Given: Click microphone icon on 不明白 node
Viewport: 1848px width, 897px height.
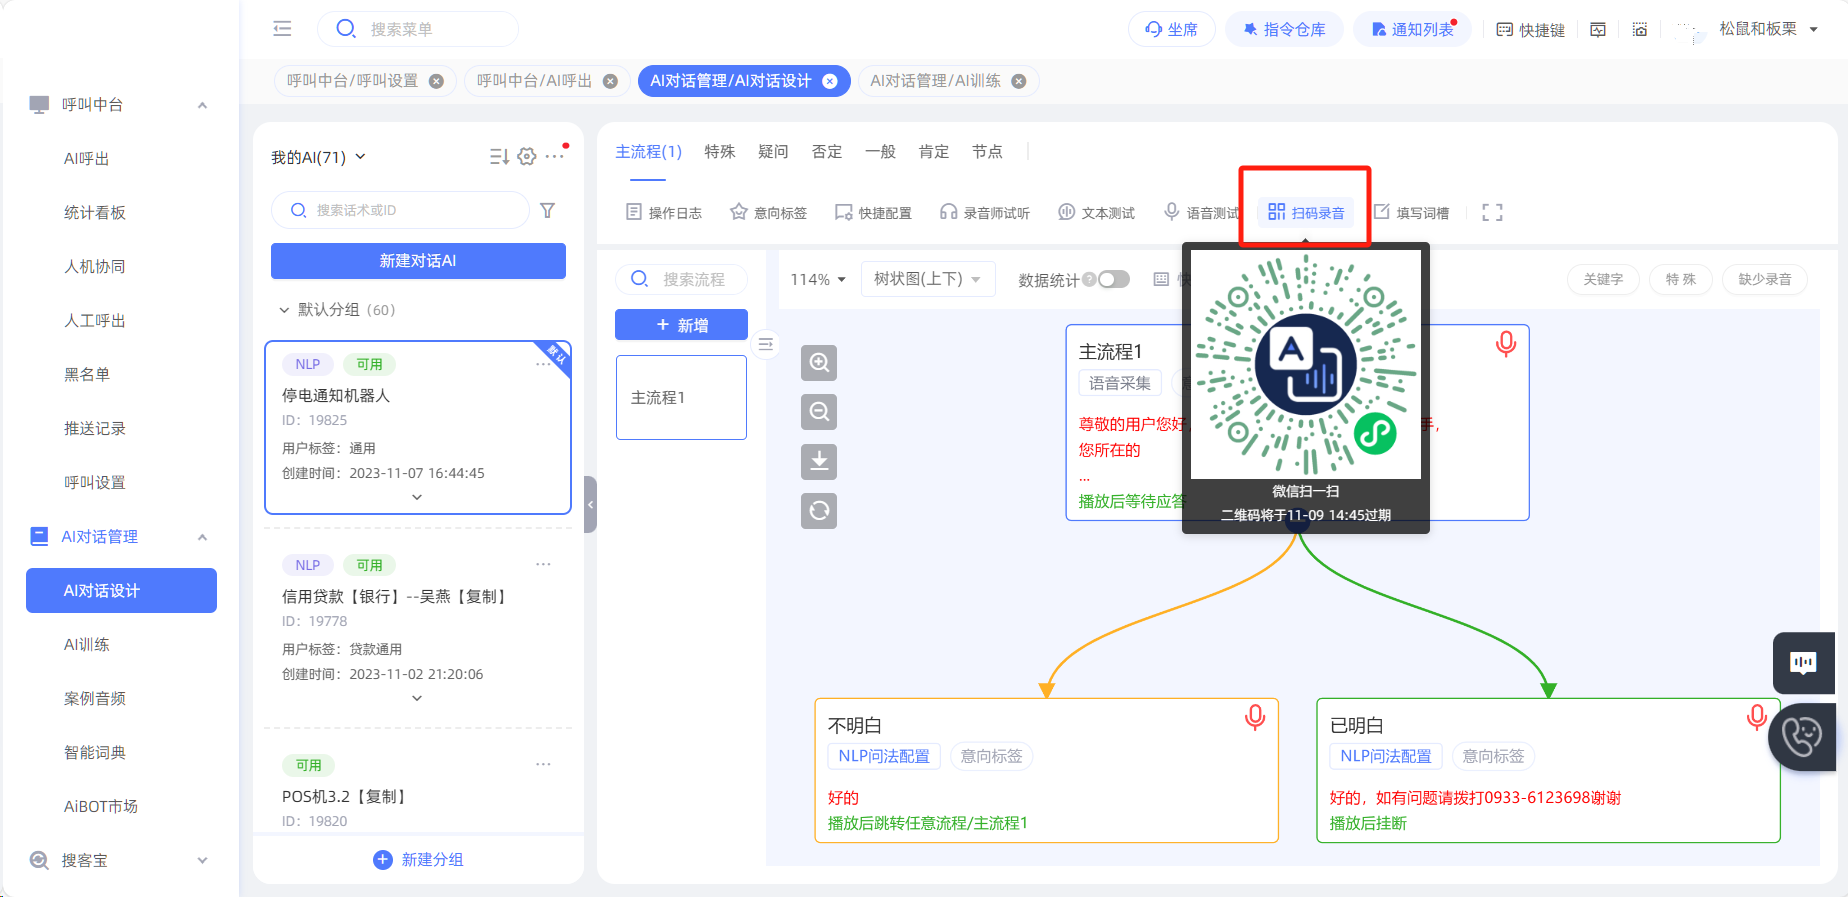Looking at the screenshot, I should tap(1255, 717).
